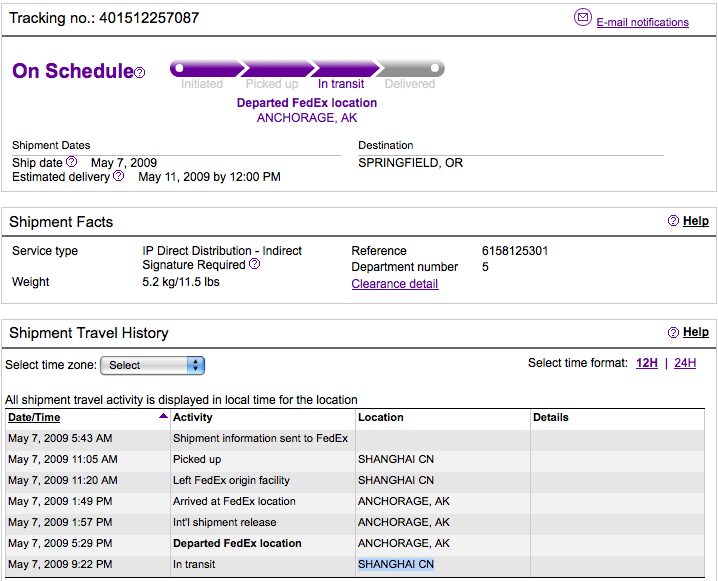
Task: Switch time format to 24H
Action: [685, 363]
